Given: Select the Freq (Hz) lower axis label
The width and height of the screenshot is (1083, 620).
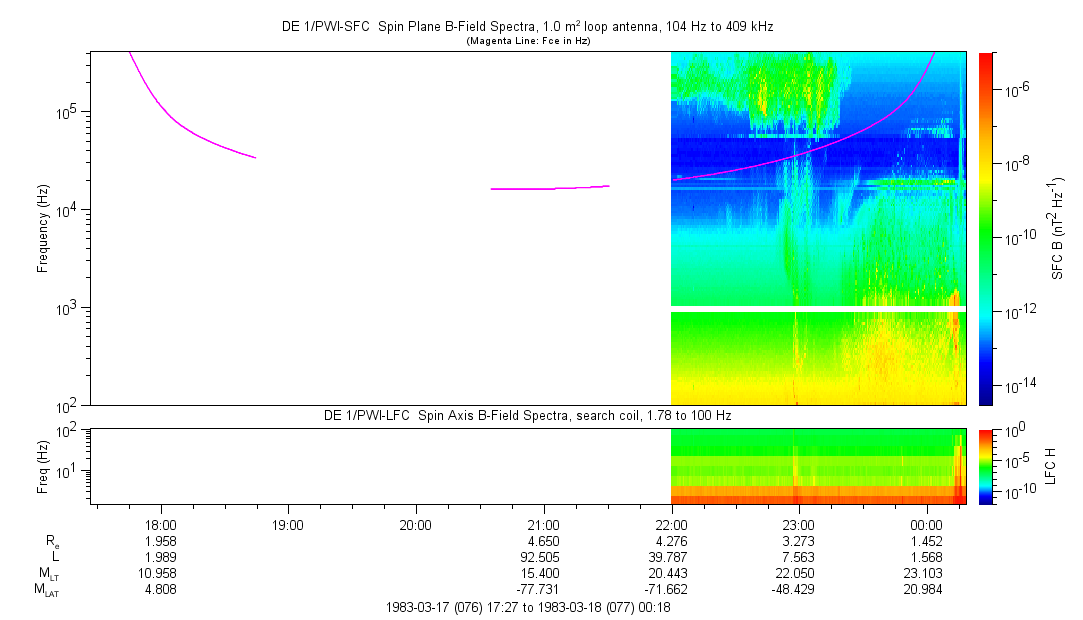Looking at the screenshot, I should click(43, 466).
